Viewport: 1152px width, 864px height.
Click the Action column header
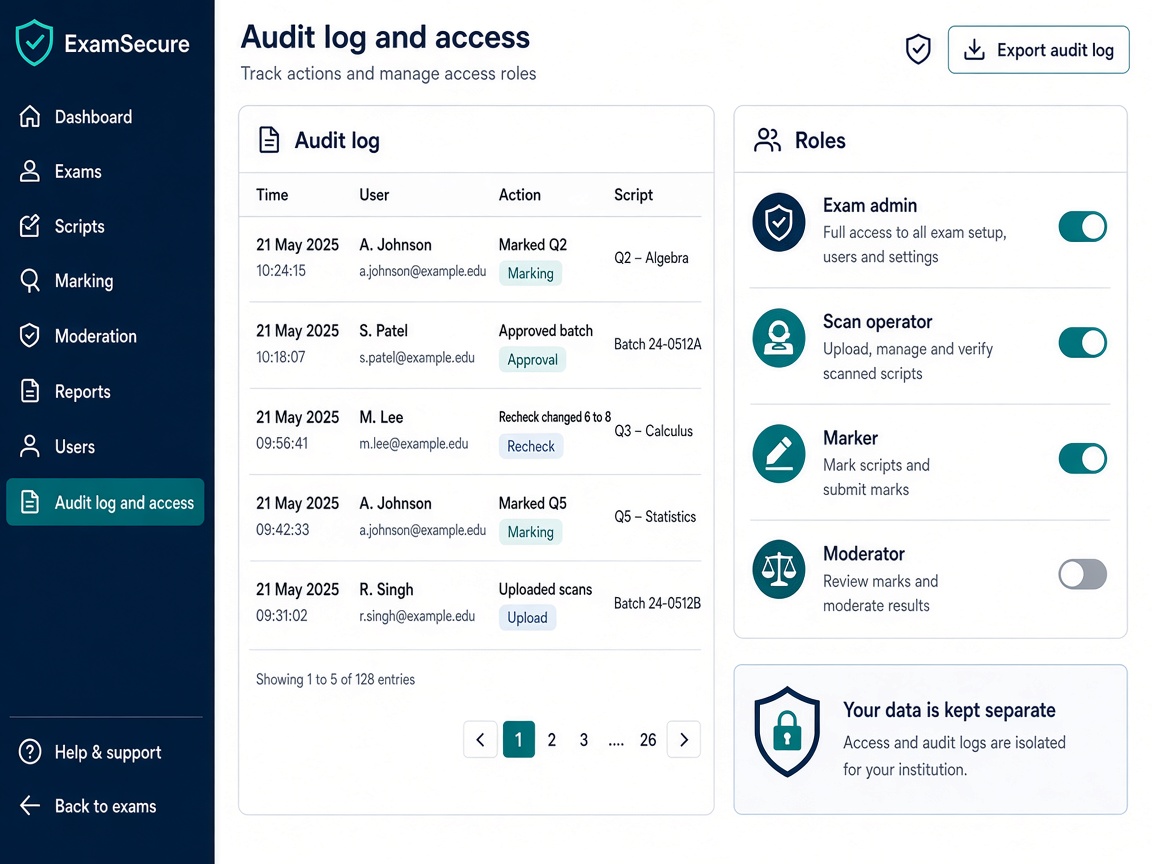[x=519, y=195]
